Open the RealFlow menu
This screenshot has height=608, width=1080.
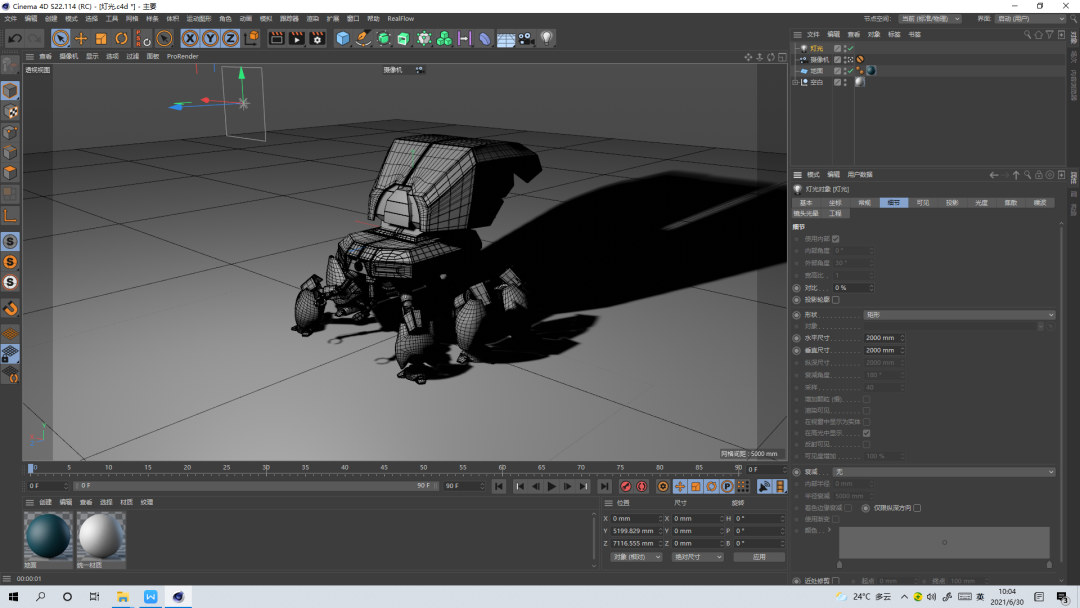[x=401, y=19]
